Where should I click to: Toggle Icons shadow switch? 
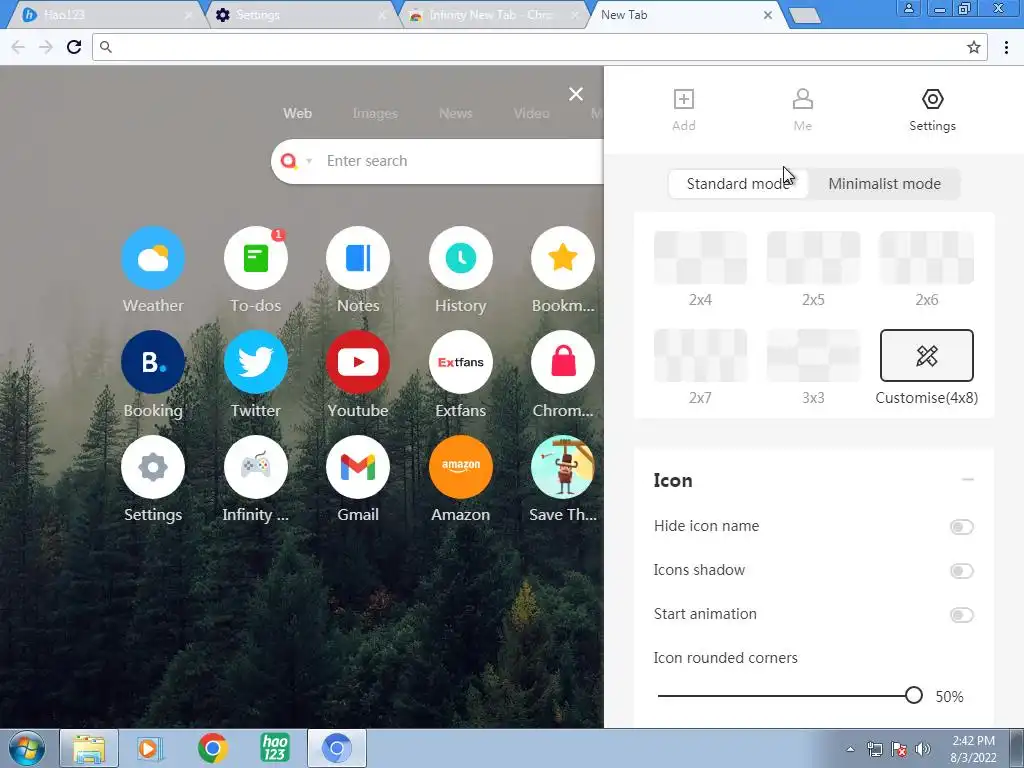[961, 571]
